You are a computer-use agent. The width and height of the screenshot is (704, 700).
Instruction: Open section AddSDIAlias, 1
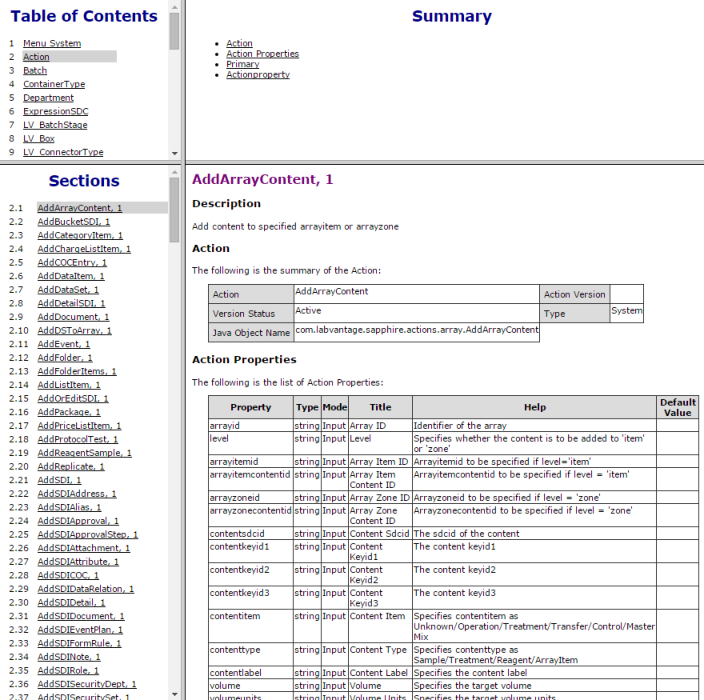pyautogui.click(x=69, y=507)
